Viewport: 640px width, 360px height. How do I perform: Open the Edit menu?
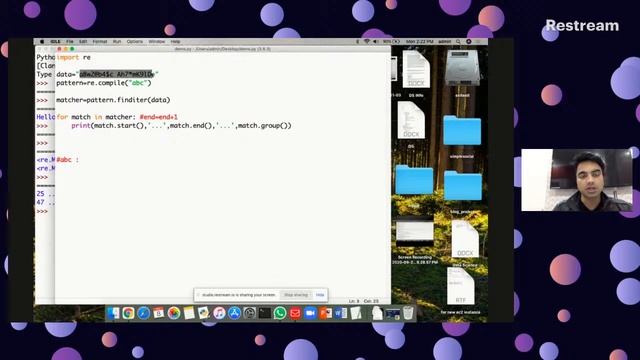click(83, 42)
